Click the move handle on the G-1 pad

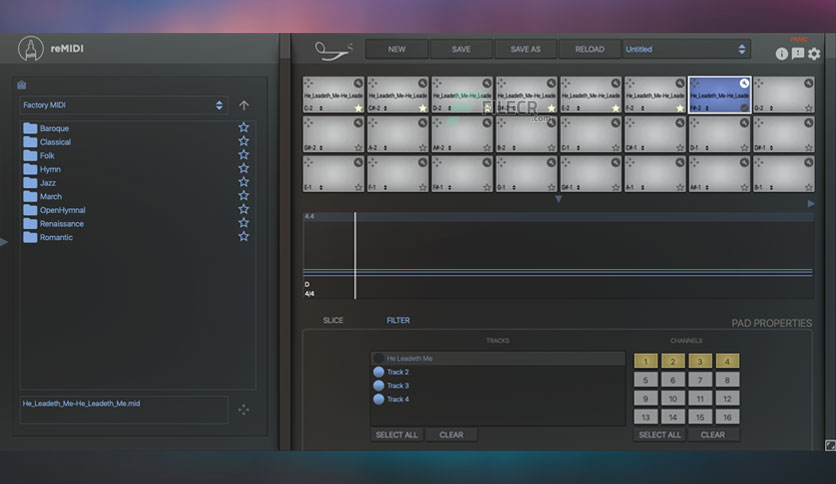pos(502,162)
